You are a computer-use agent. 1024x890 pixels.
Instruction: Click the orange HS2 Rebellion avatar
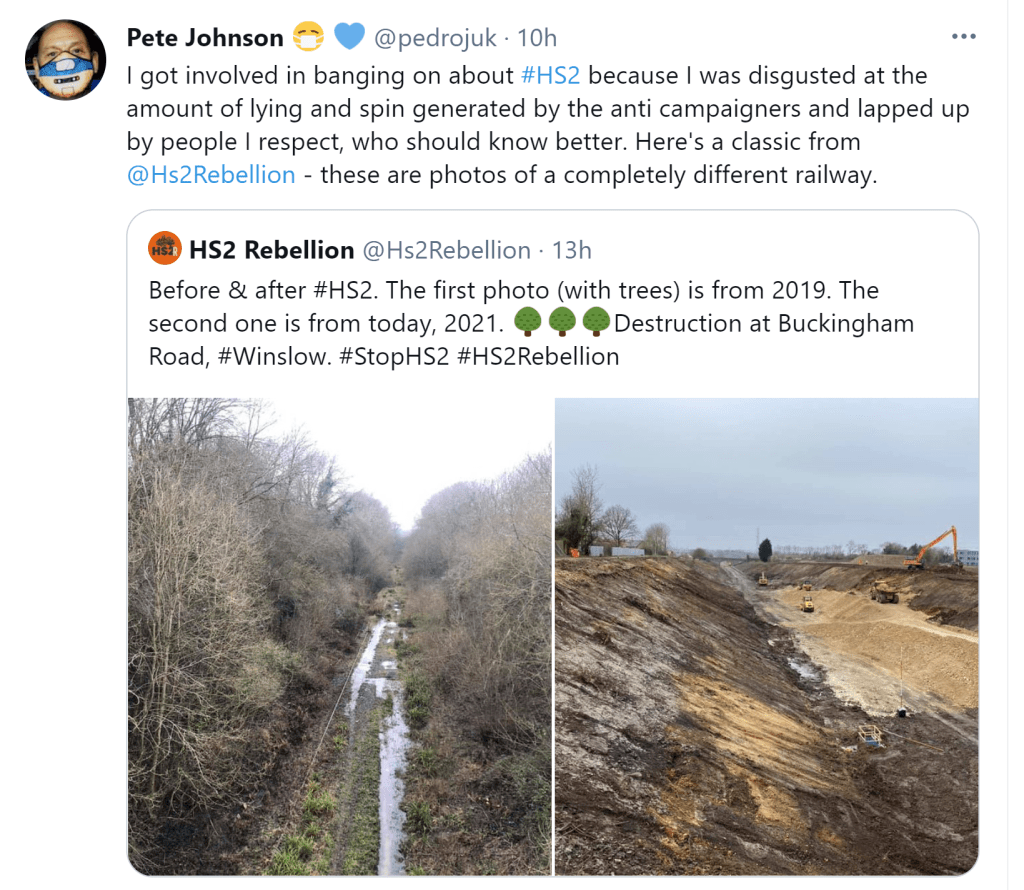click(164, 249)
